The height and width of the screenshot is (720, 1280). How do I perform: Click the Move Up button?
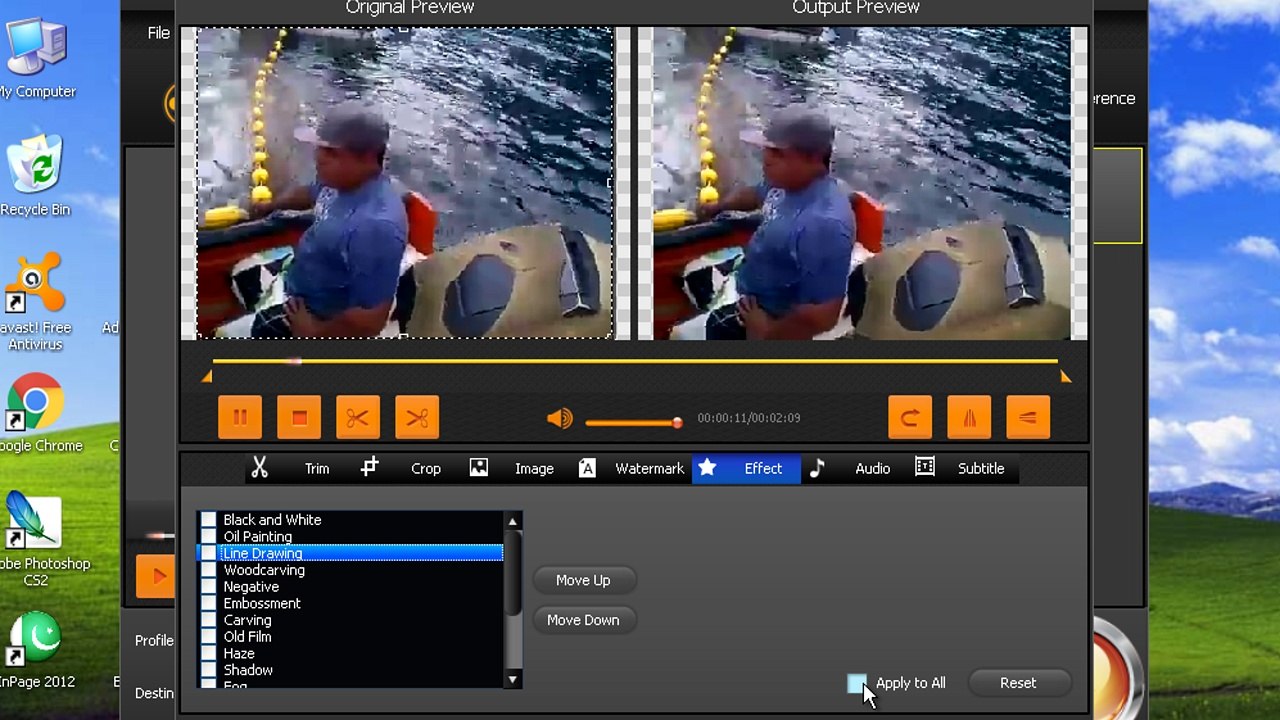click(x=583, y=580)
